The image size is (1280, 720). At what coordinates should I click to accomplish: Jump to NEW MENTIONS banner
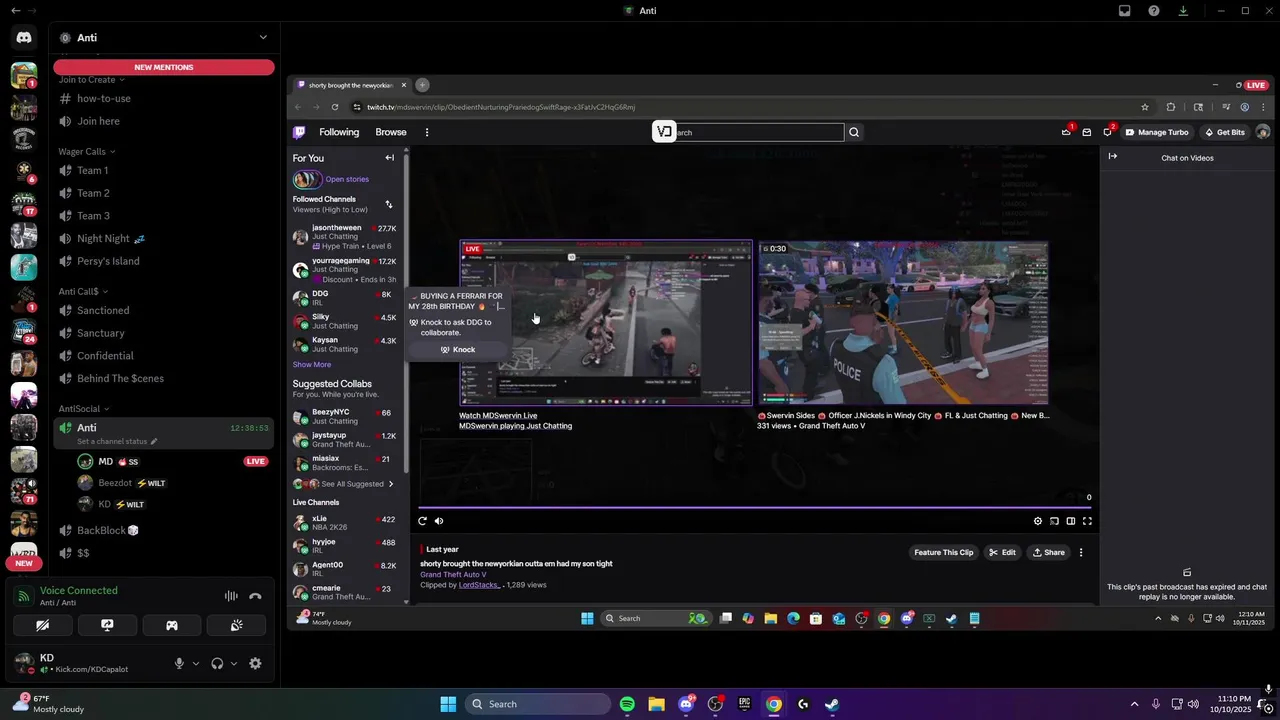[164, 67]
